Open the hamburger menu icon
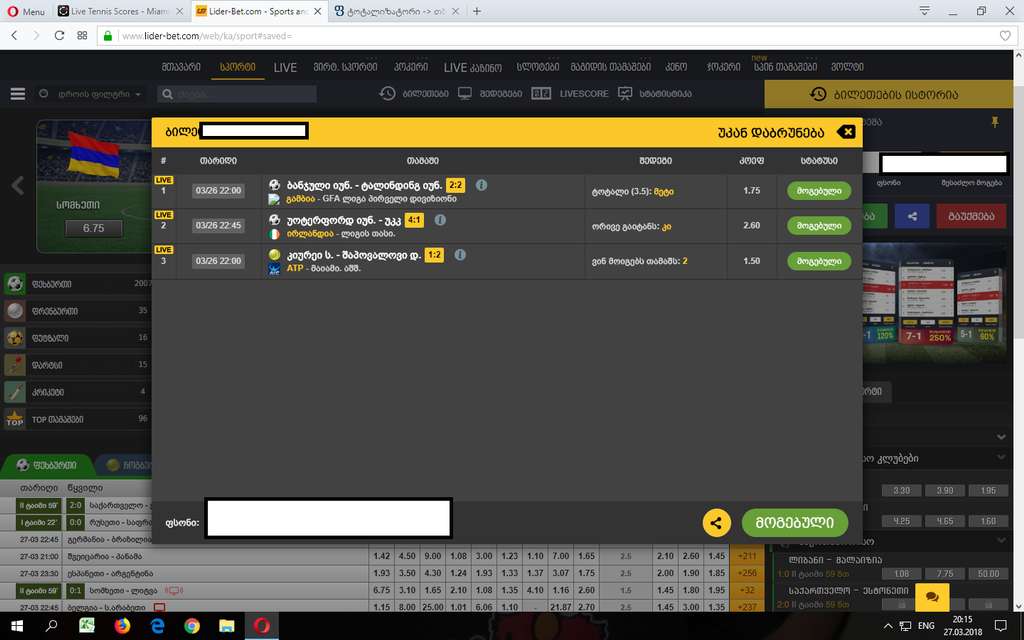Screen dimensions: 1024x640 (x=18, y=94)
